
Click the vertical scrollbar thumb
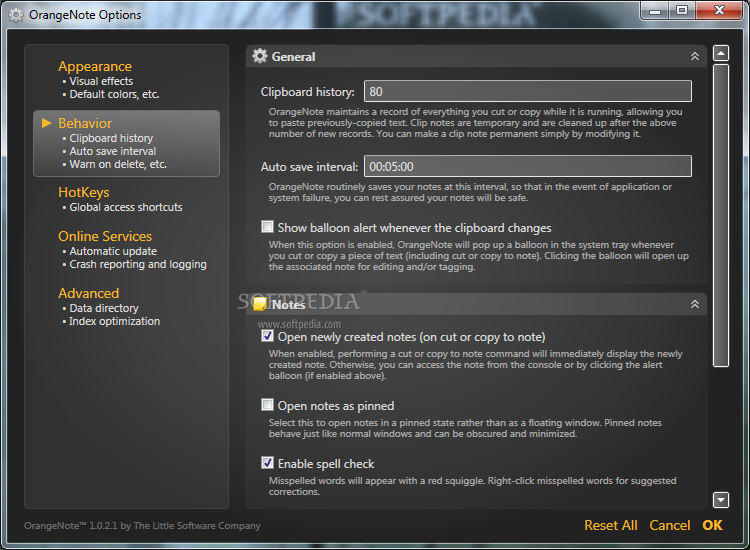pos(721,216)
